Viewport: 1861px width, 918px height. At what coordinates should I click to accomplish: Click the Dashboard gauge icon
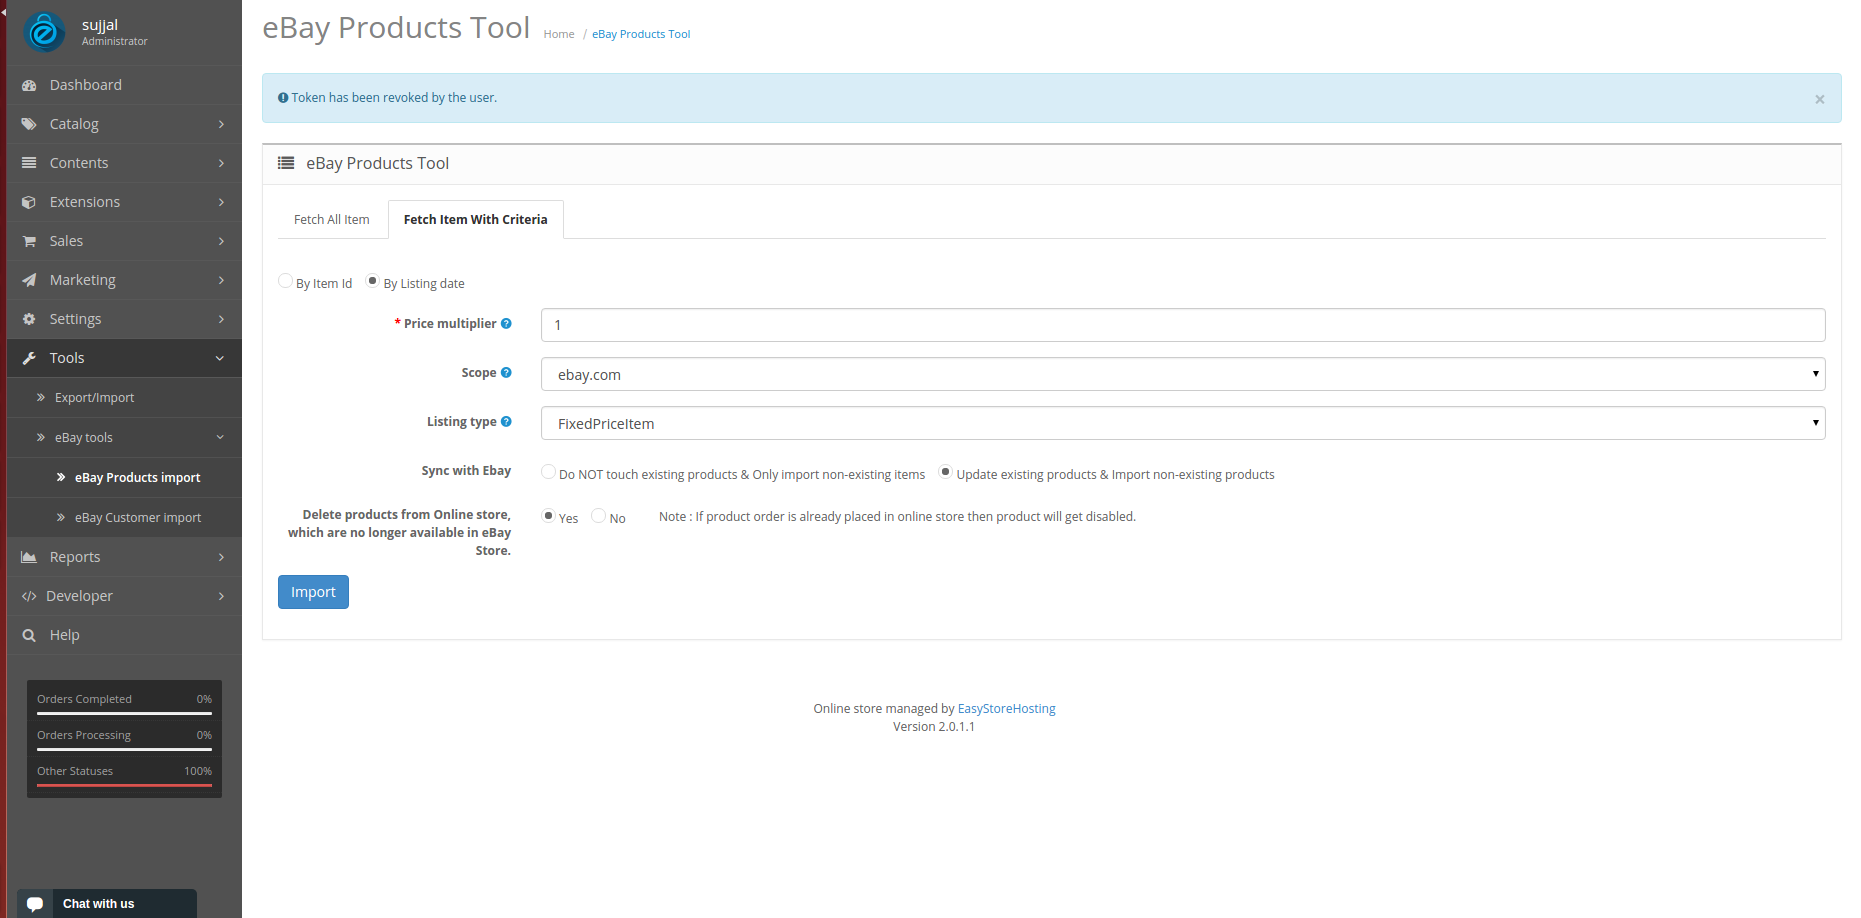coord(29,86)
